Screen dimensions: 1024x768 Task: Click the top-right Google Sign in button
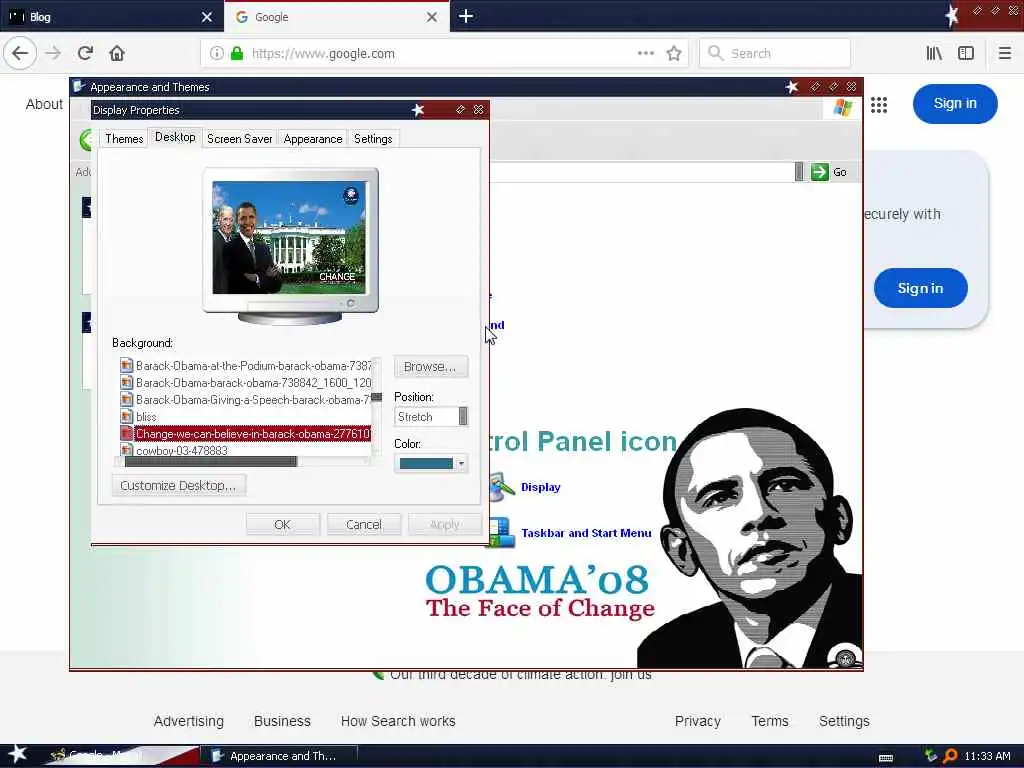pyautogui.click(x=955, y=104)
